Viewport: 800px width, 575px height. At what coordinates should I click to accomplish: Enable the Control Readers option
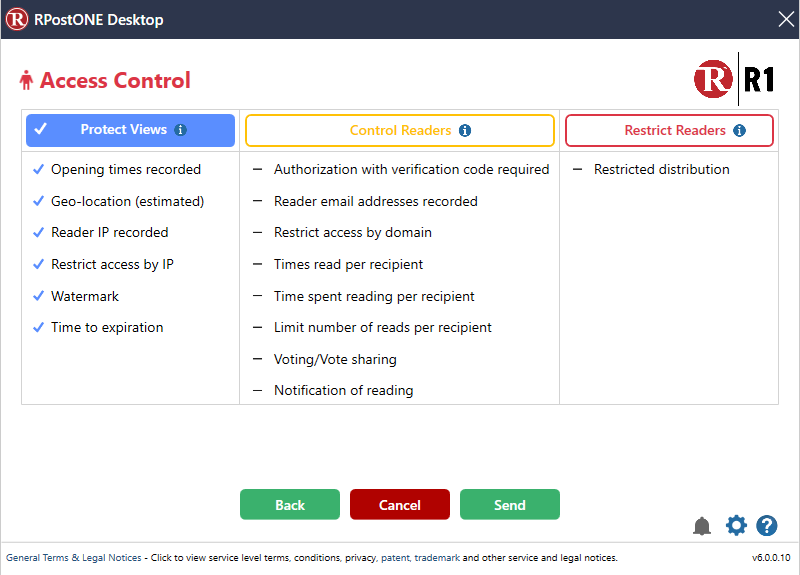[x=399, y=131]
